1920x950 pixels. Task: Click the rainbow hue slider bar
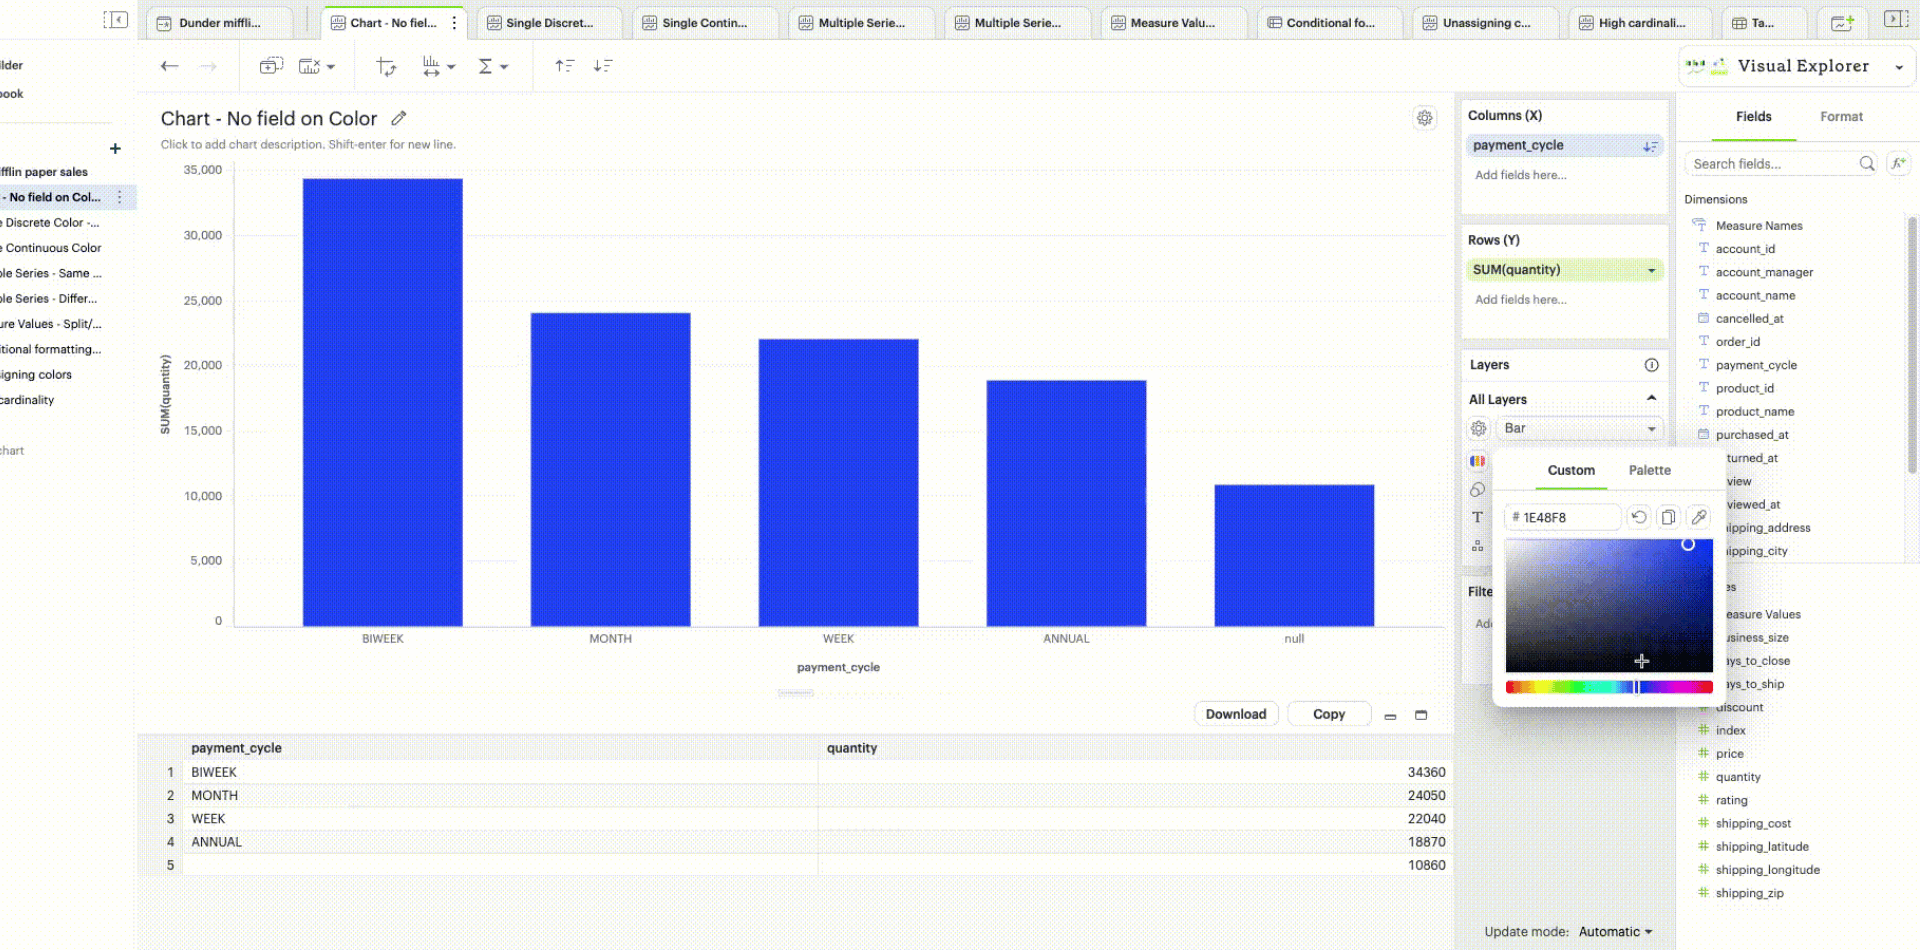(1608, 687)
